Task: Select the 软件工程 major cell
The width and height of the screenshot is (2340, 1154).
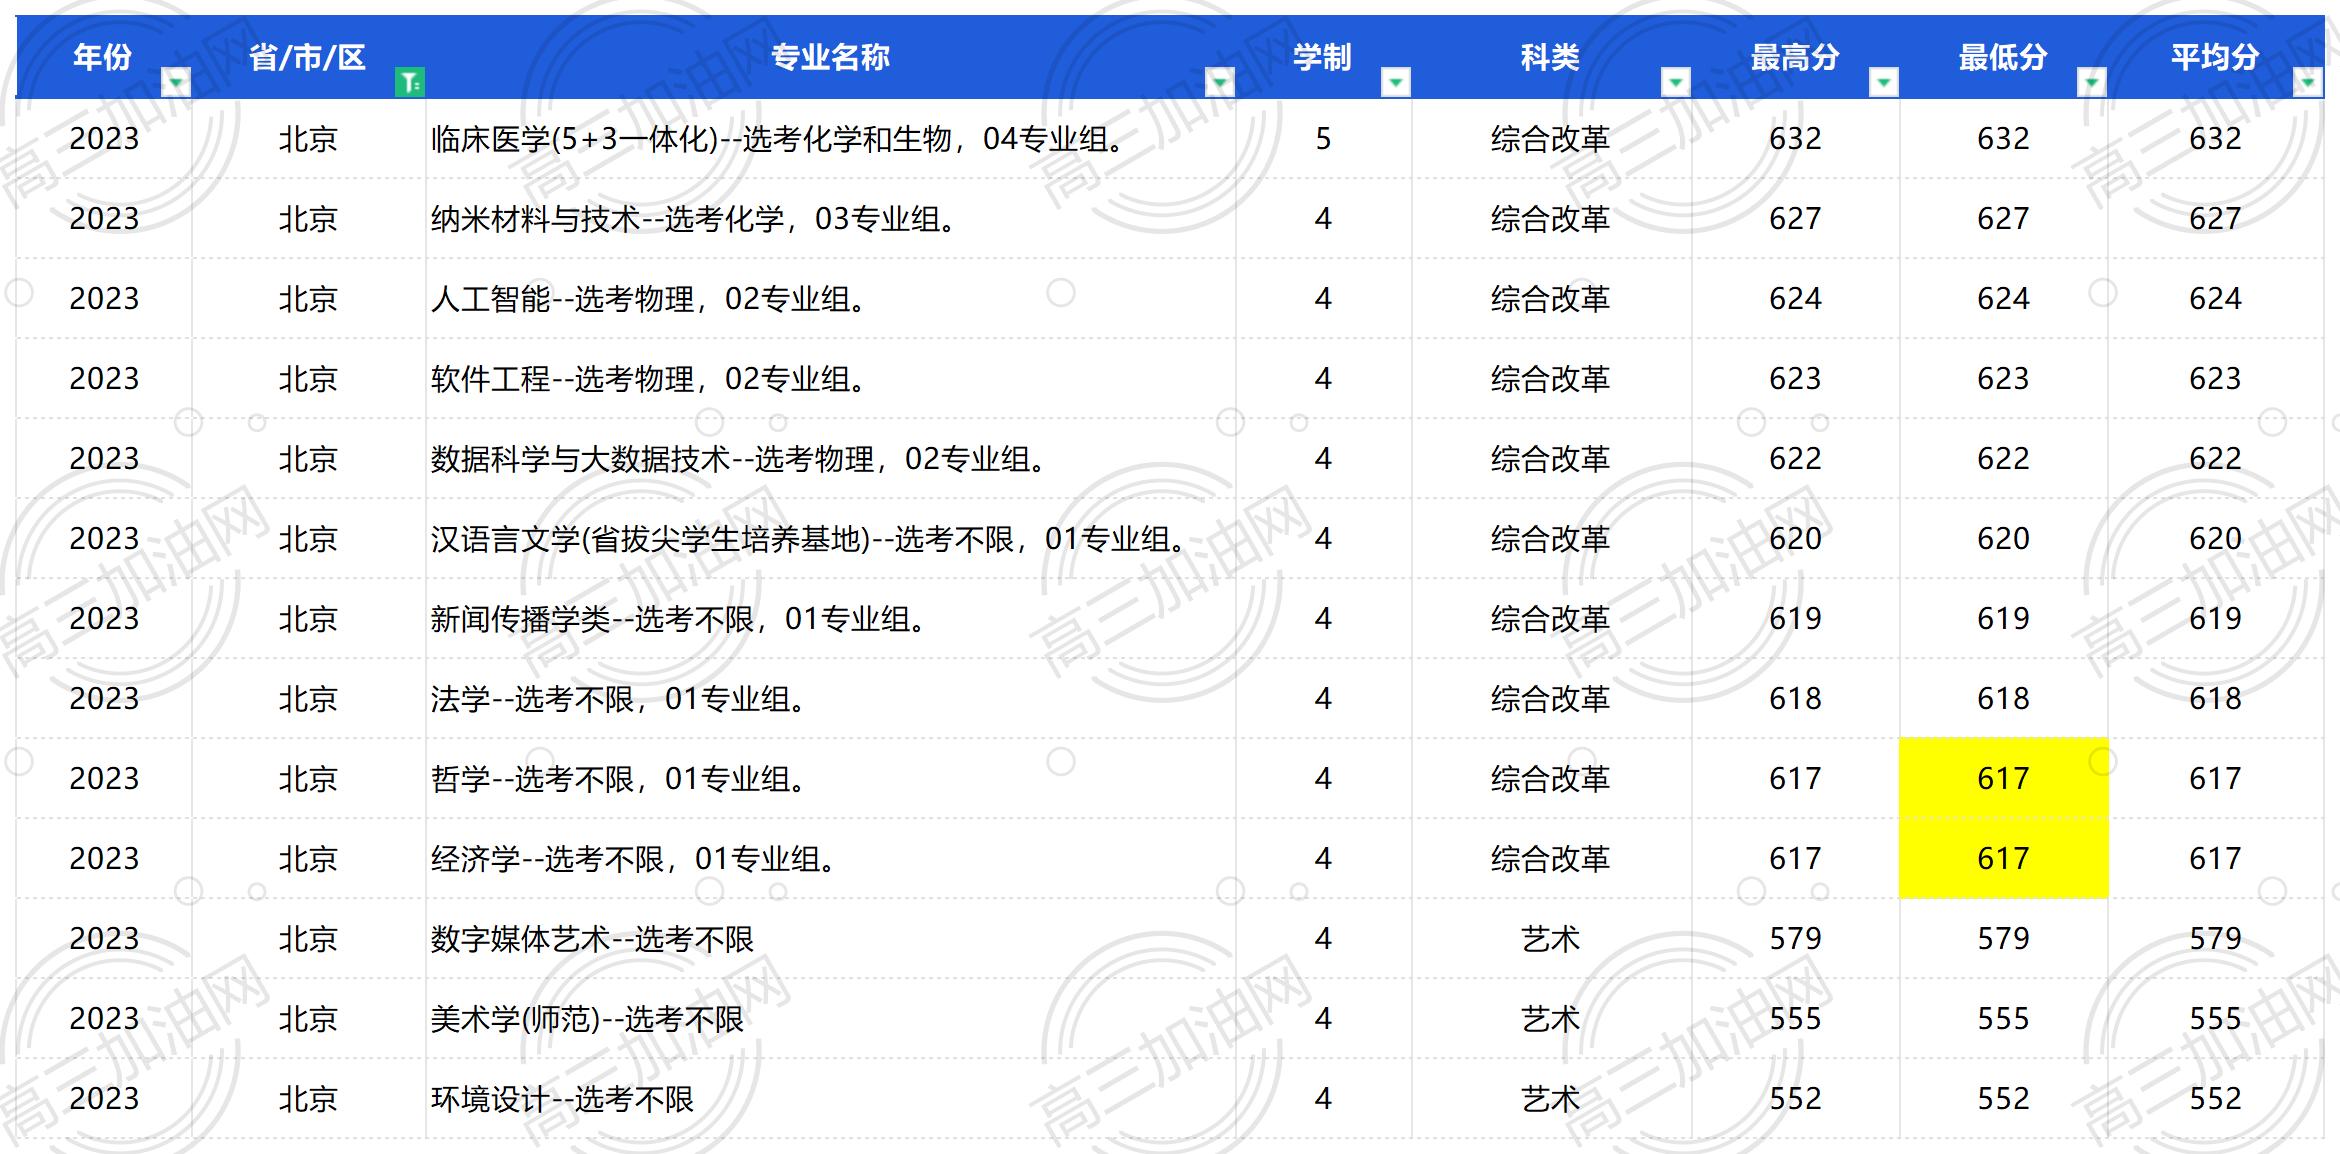Action: click(831, 379)
